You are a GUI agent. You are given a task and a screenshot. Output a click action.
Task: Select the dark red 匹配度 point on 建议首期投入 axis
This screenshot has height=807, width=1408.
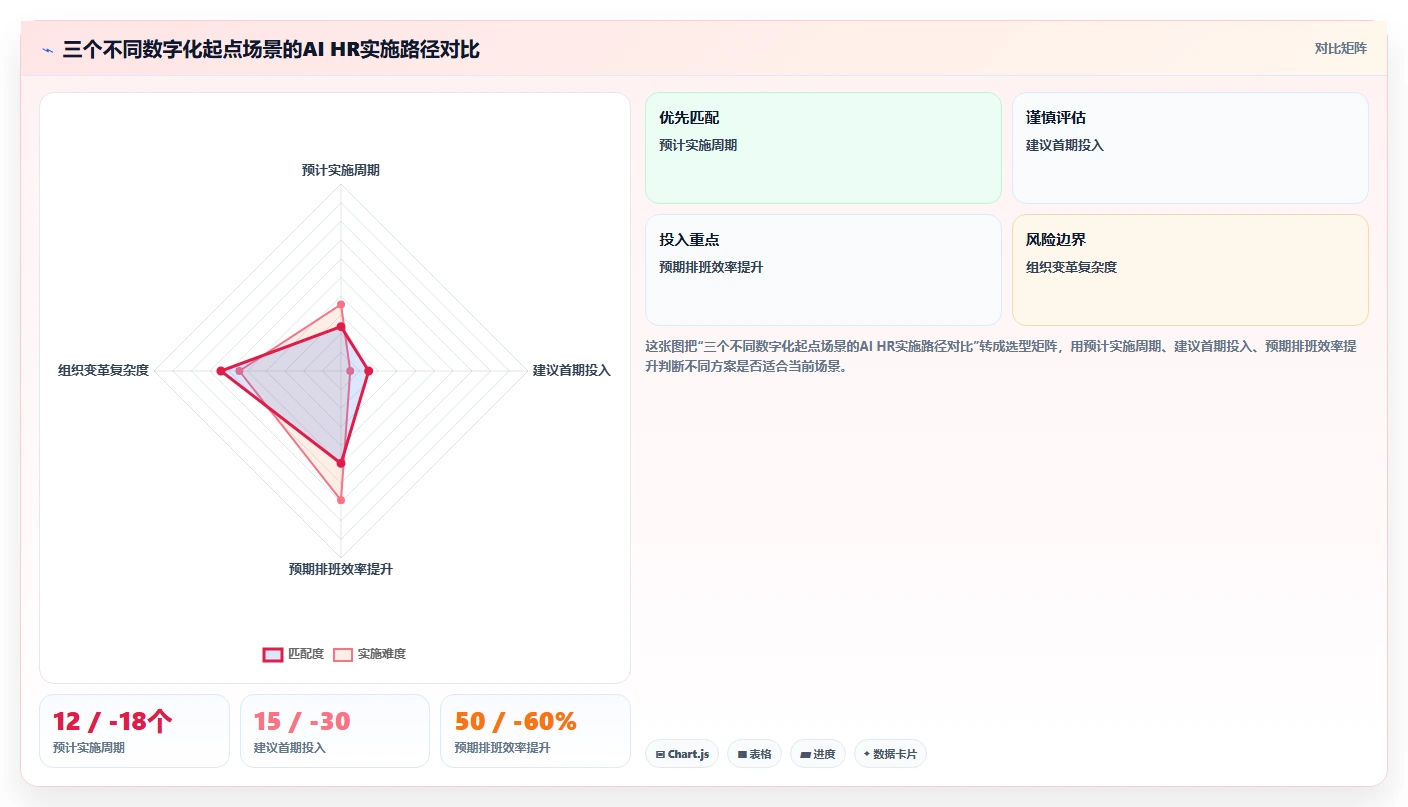pyautogui.click(x=369, y=371)
